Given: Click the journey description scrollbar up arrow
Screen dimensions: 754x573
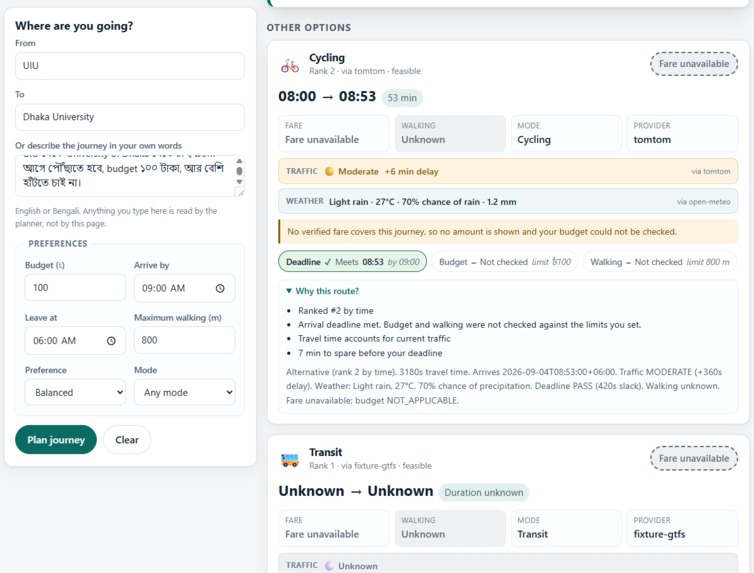Looking at the screenshot, I should coord(239,161).
